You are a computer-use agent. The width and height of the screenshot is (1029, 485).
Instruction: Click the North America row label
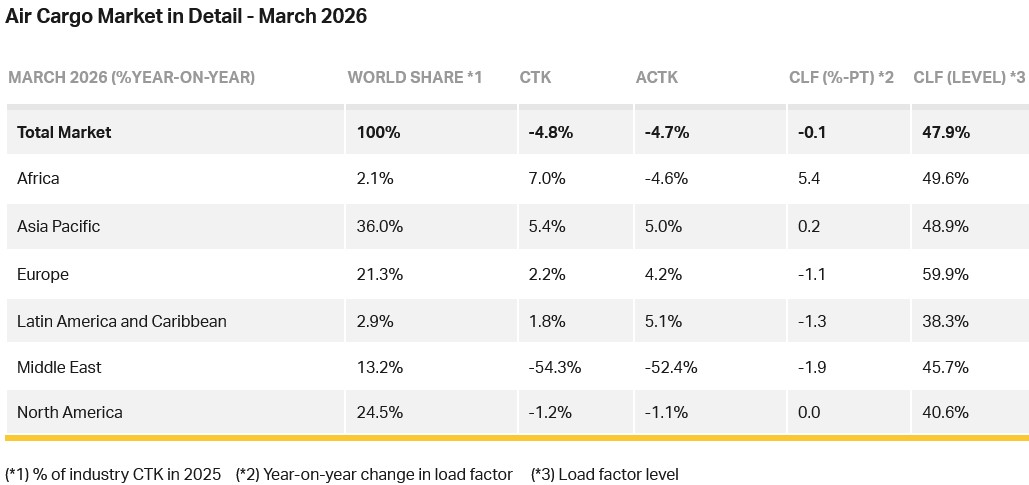[x=70, y=412]
